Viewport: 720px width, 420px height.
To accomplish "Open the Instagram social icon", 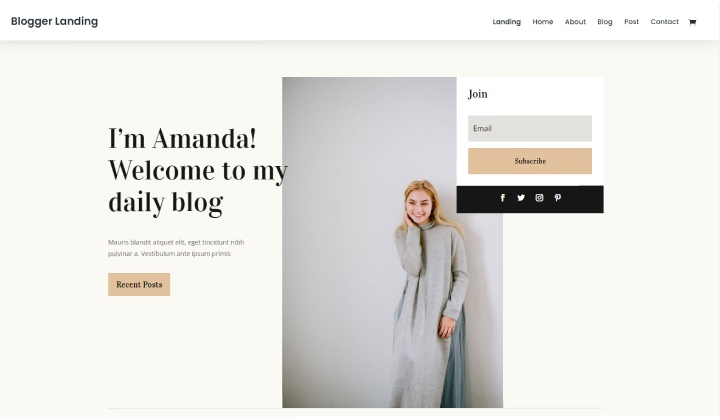I will coord(539,198).
